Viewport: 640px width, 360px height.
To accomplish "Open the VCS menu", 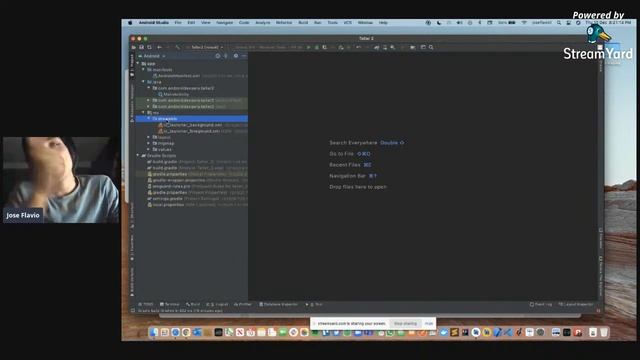I will coord(347,23).
